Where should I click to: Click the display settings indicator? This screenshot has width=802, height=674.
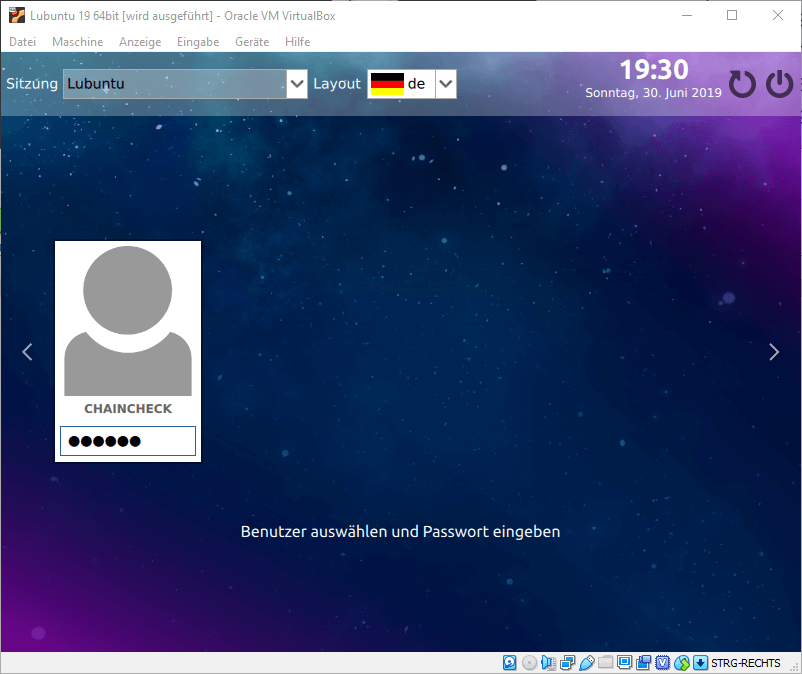pos(625,663)
